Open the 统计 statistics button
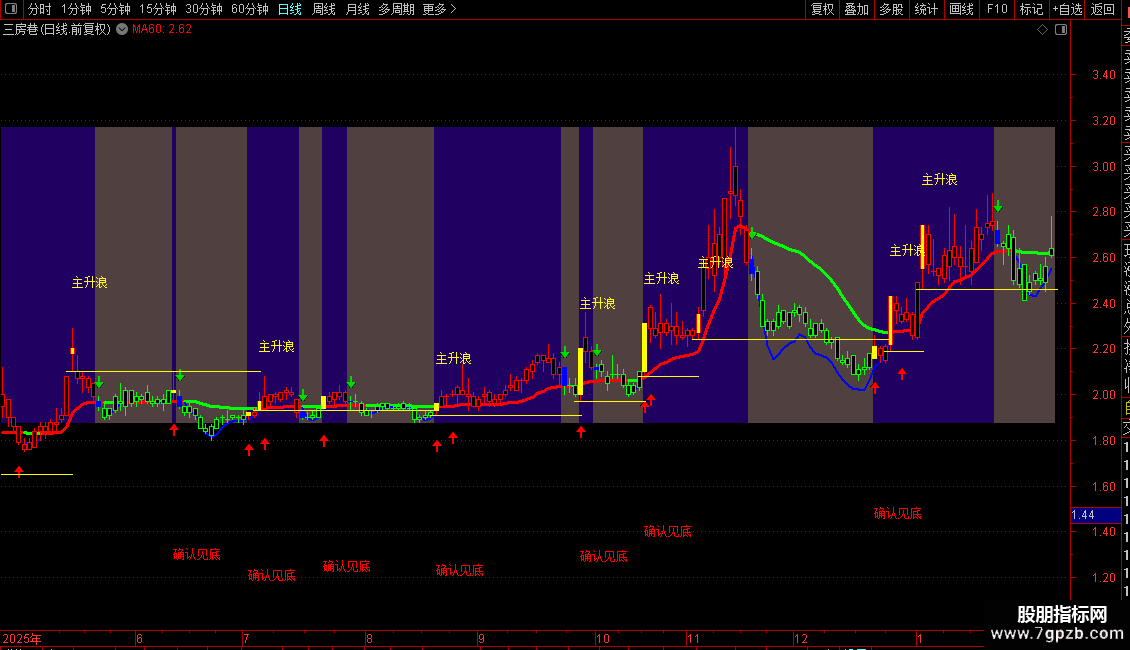The height and width of the screenshot is (650, 1130). 926,9
